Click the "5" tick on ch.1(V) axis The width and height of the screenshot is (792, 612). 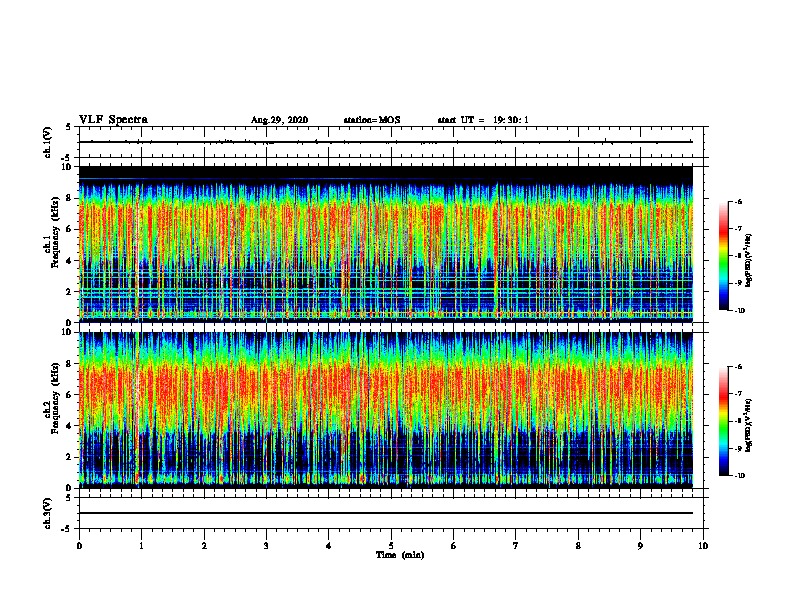pyautogui.click(x=68, y=127)
